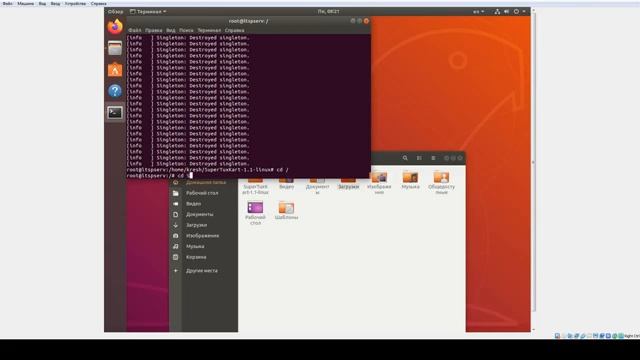Select Рабочий стол in Files sidebar
The height and width of the screenshot is (360, 640).
[202, 193]
